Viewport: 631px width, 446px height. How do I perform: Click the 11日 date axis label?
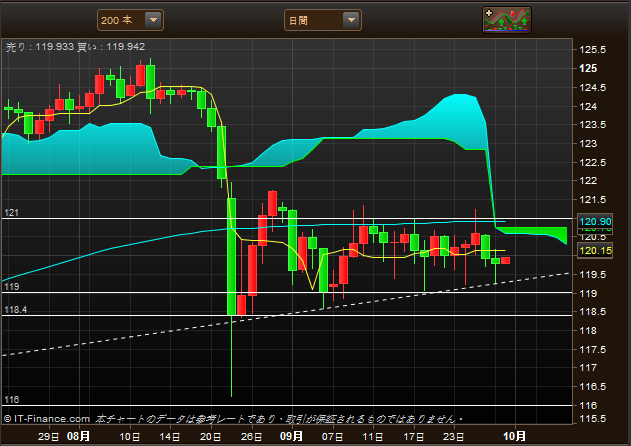(373, 436)
